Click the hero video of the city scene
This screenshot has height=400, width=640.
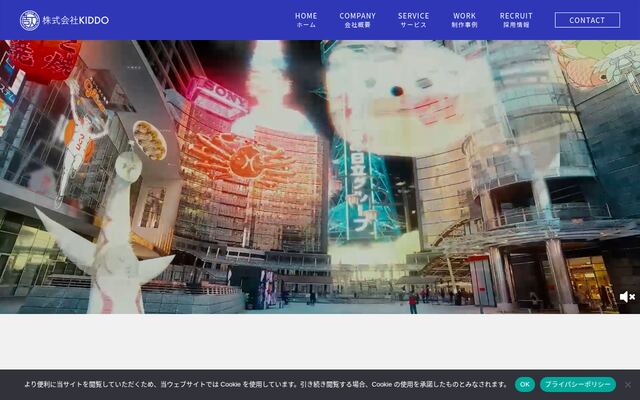point(320,177)
